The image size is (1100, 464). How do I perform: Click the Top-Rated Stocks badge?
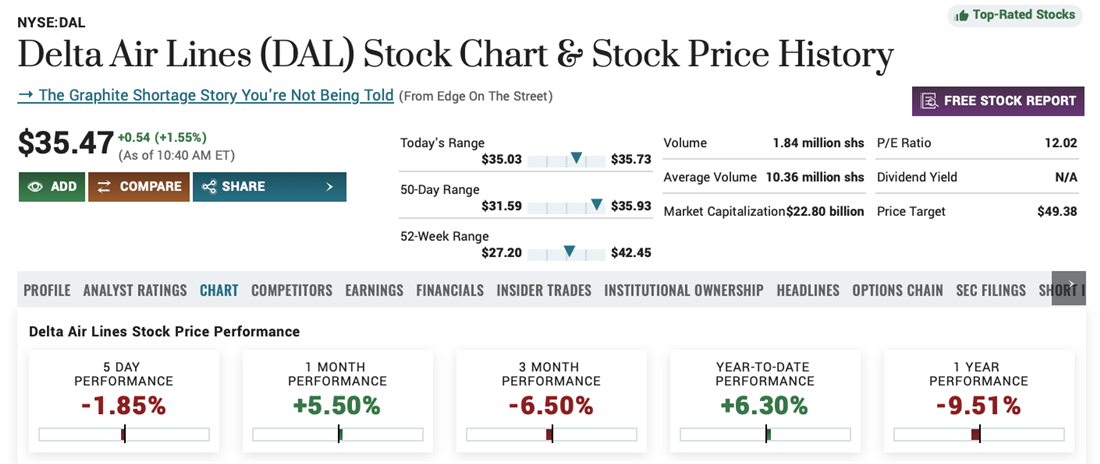(x=1015, y=15)
